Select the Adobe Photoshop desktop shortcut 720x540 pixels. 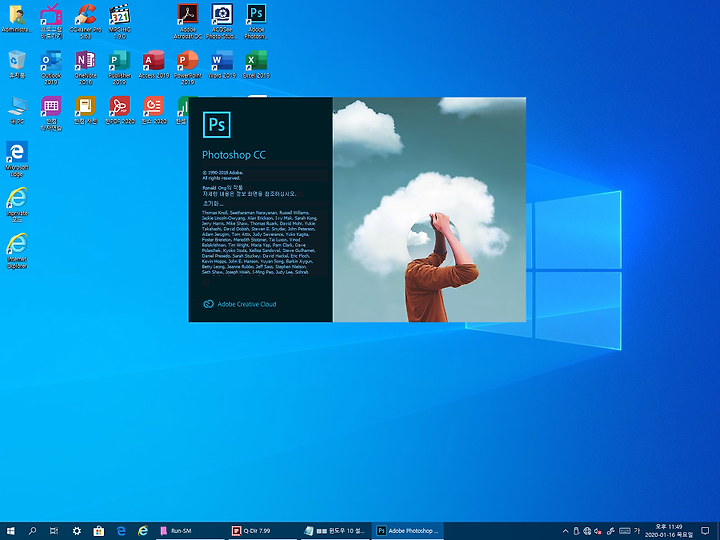point(256,21)
